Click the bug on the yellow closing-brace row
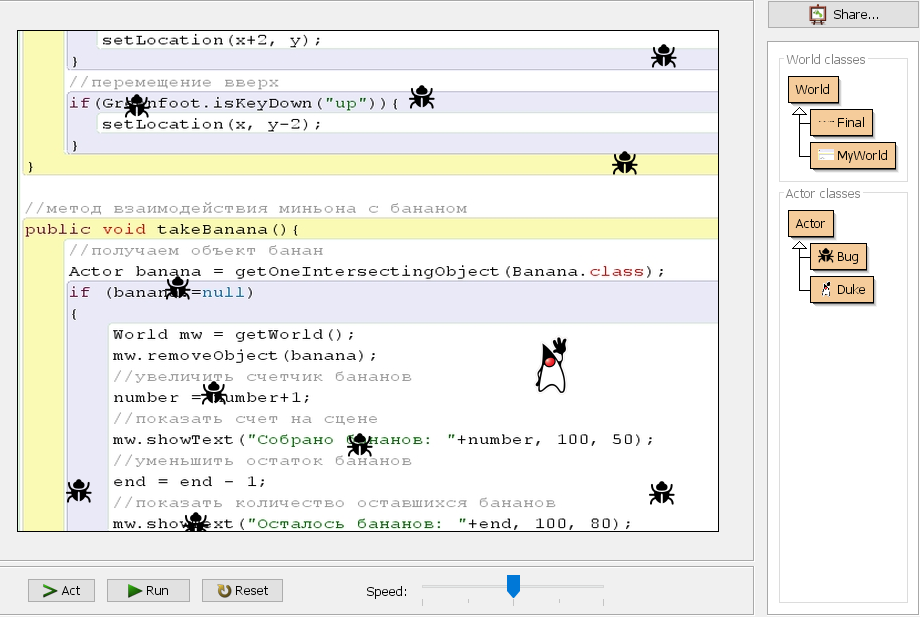920x617 pixels. pyautogui.click(x=625, y=162)
